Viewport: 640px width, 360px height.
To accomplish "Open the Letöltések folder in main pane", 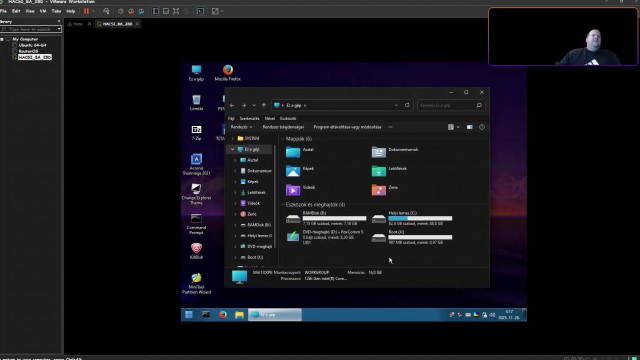I will tap(389, 170).
